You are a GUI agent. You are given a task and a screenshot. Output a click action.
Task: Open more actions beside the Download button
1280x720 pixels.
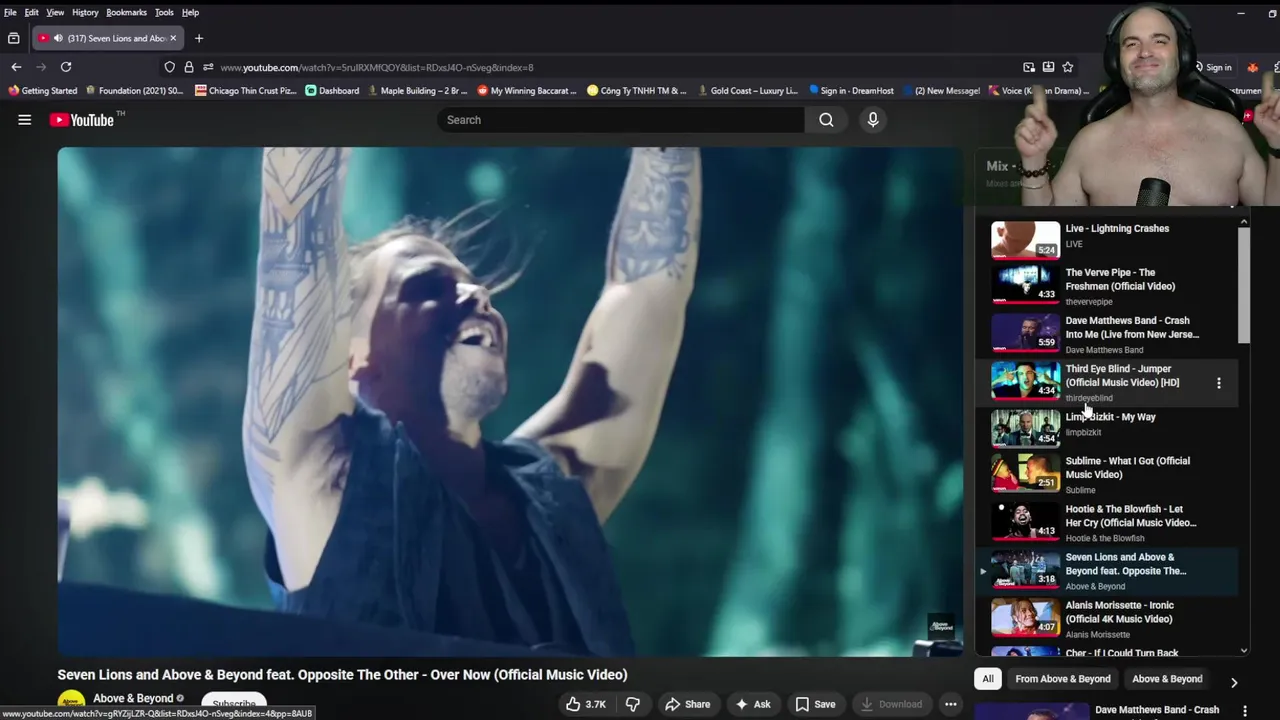[951, 704]
